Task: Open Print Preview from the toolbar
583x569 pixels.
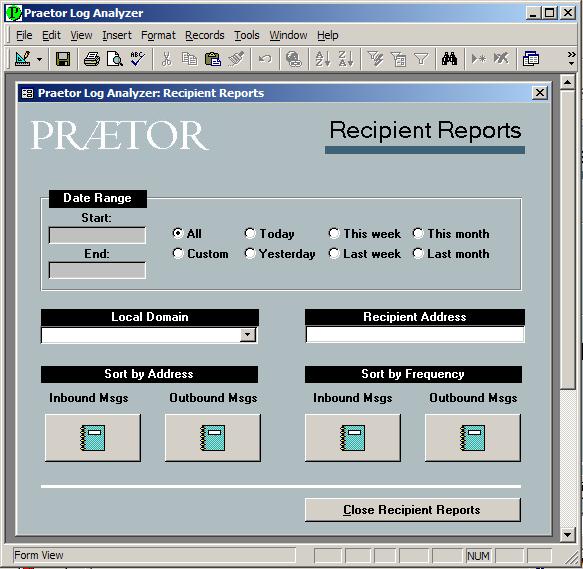Action: [x=115, y=59]
